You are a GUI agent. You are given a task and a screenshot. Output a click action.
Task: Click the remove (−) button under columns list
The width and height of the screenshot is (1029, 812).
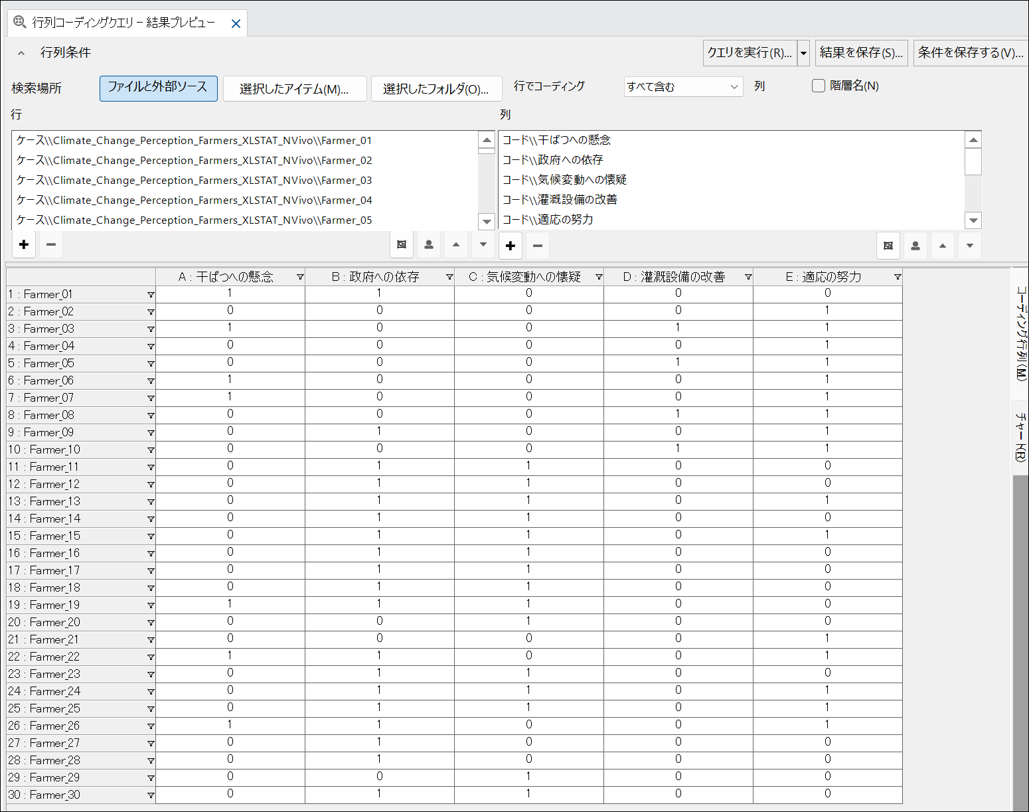click(x=538, y=246)
